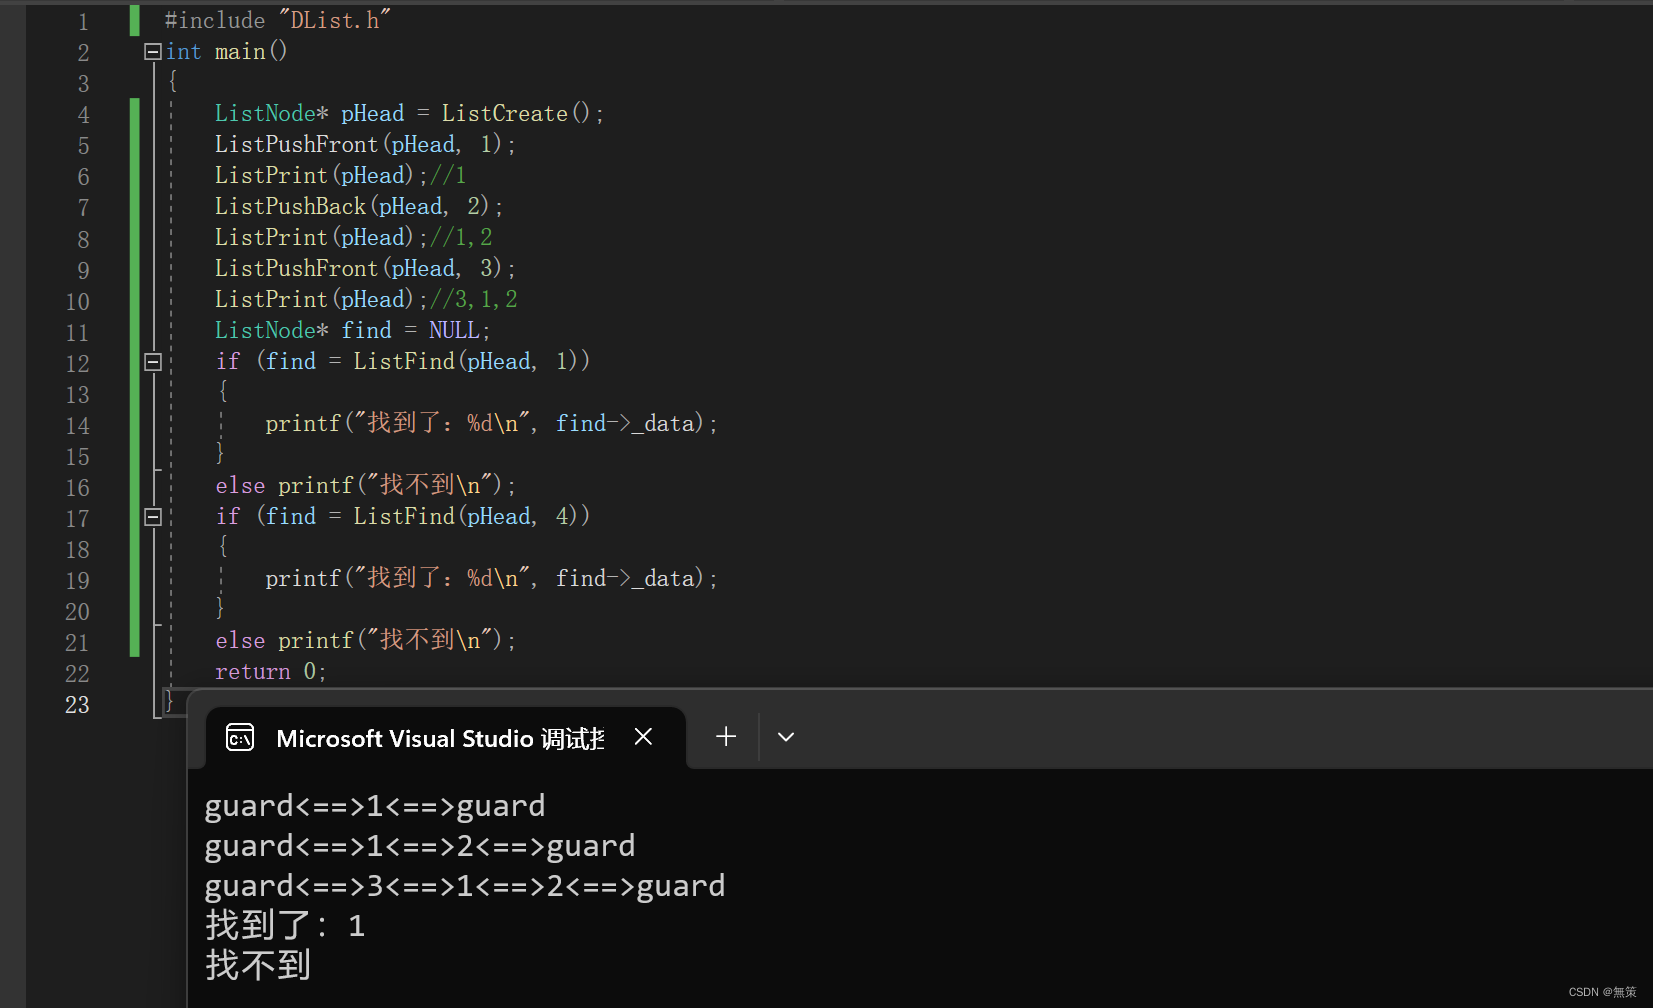
Task: Click the console terminal icon in the tab
Action: pos(240,738)
